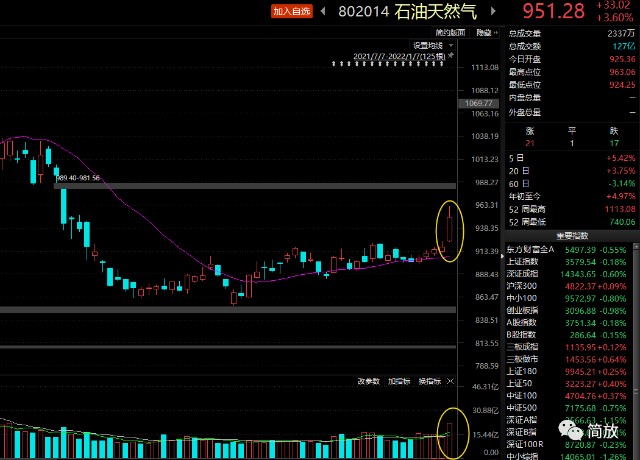This screenshot has width=640, height=460.
Task: Click the 60日 change -3.14%
Action: pyautogui.click(x=621, y=184)
